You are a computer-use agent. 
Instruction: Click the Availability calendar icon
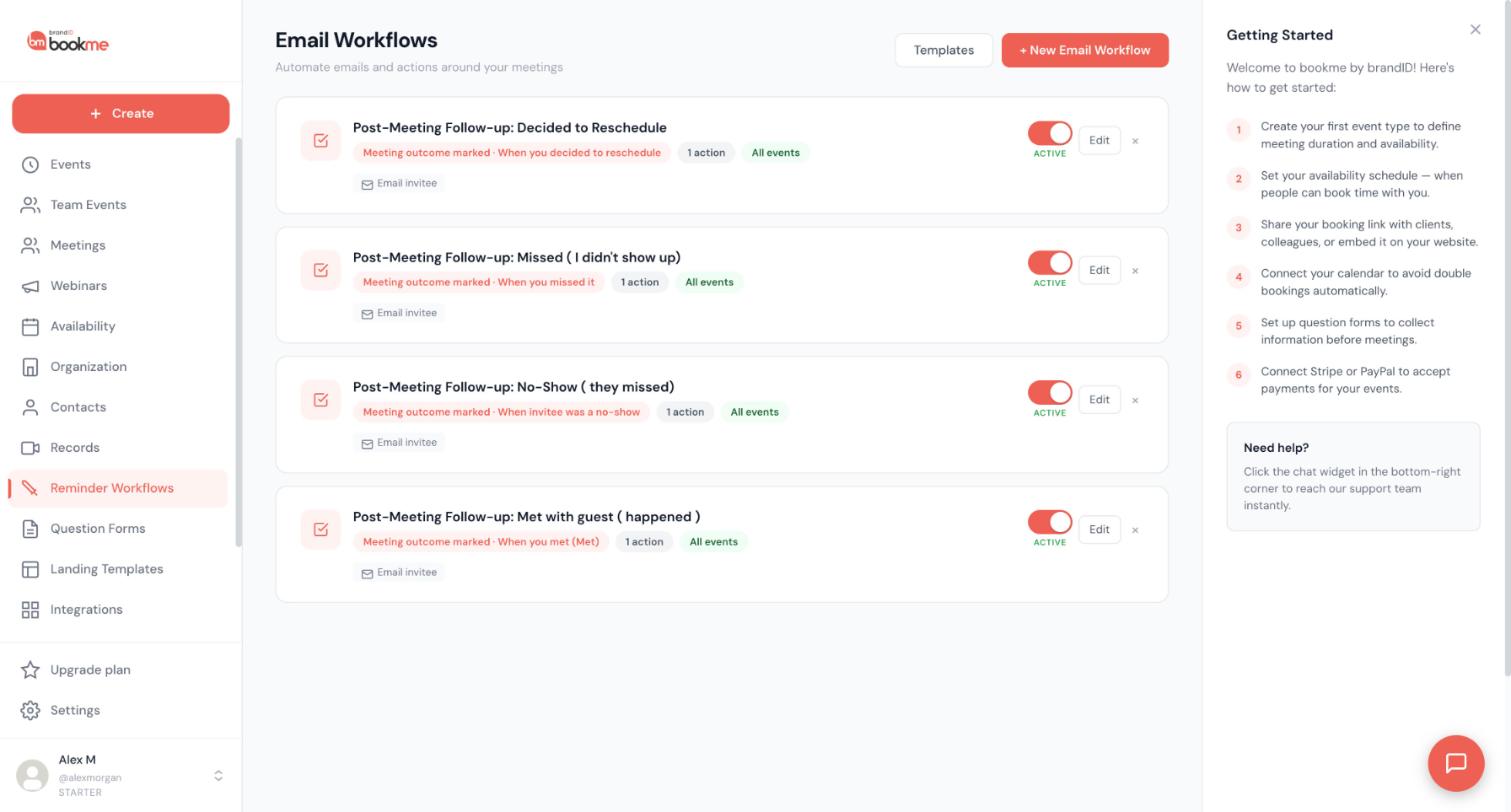[30, 326]
